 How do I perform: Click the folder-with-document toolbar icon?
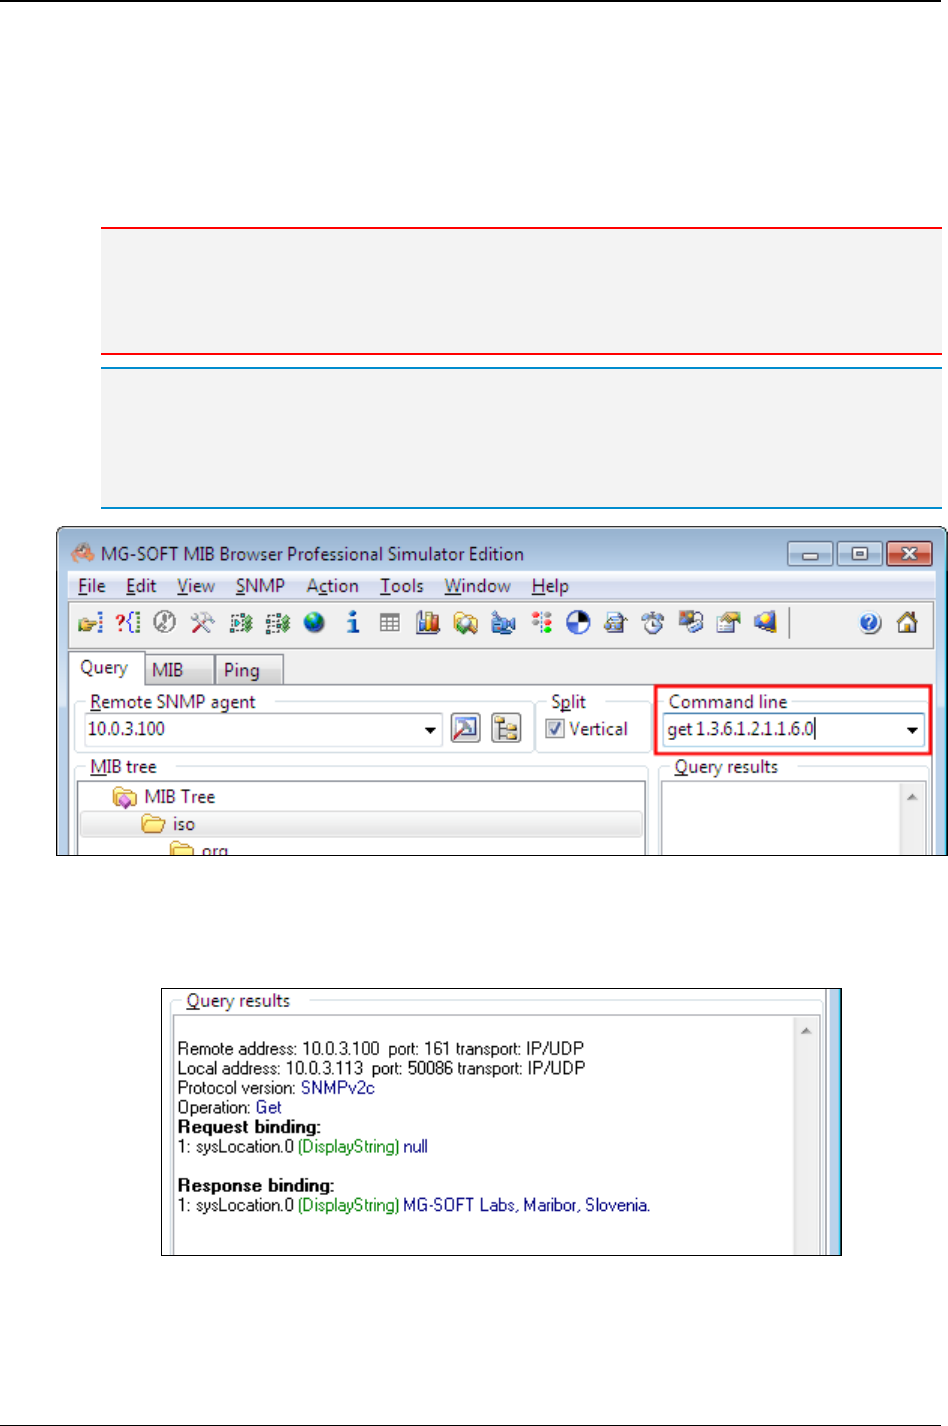click(728, 623)
